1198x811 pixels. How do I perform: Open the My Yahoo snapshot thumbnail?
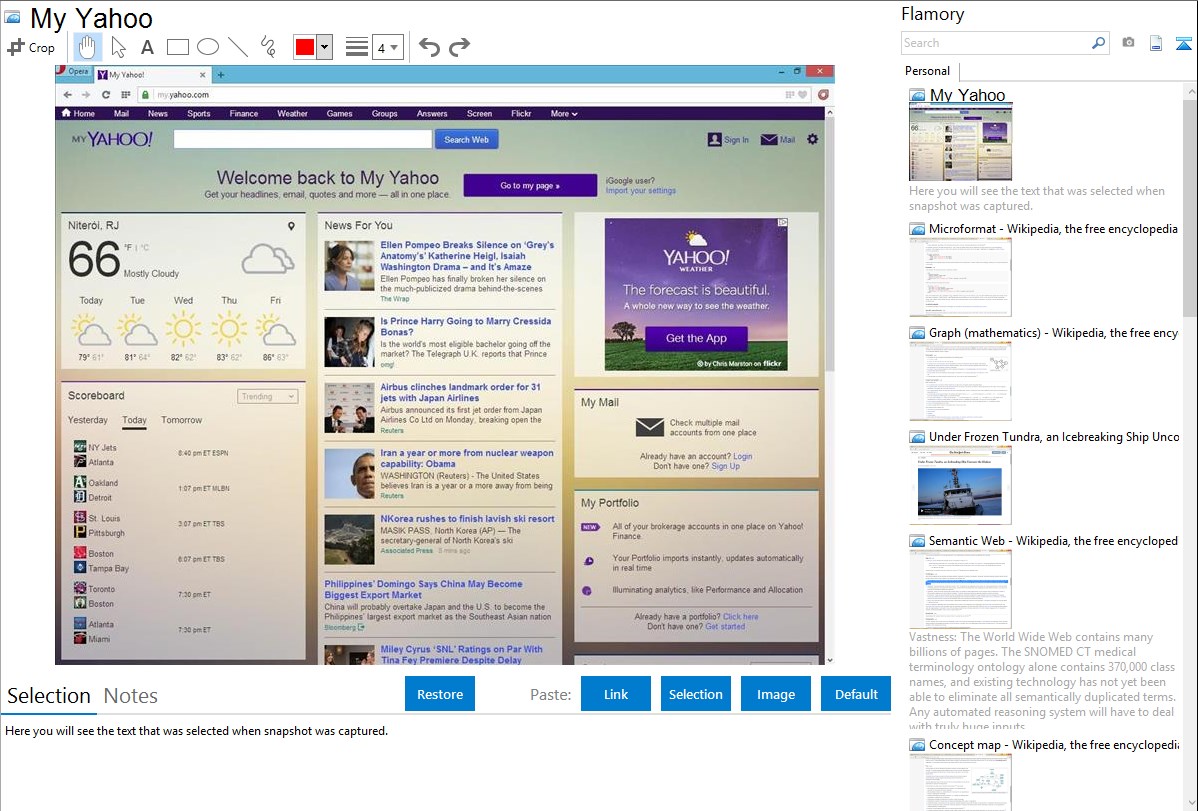(960, 142)
